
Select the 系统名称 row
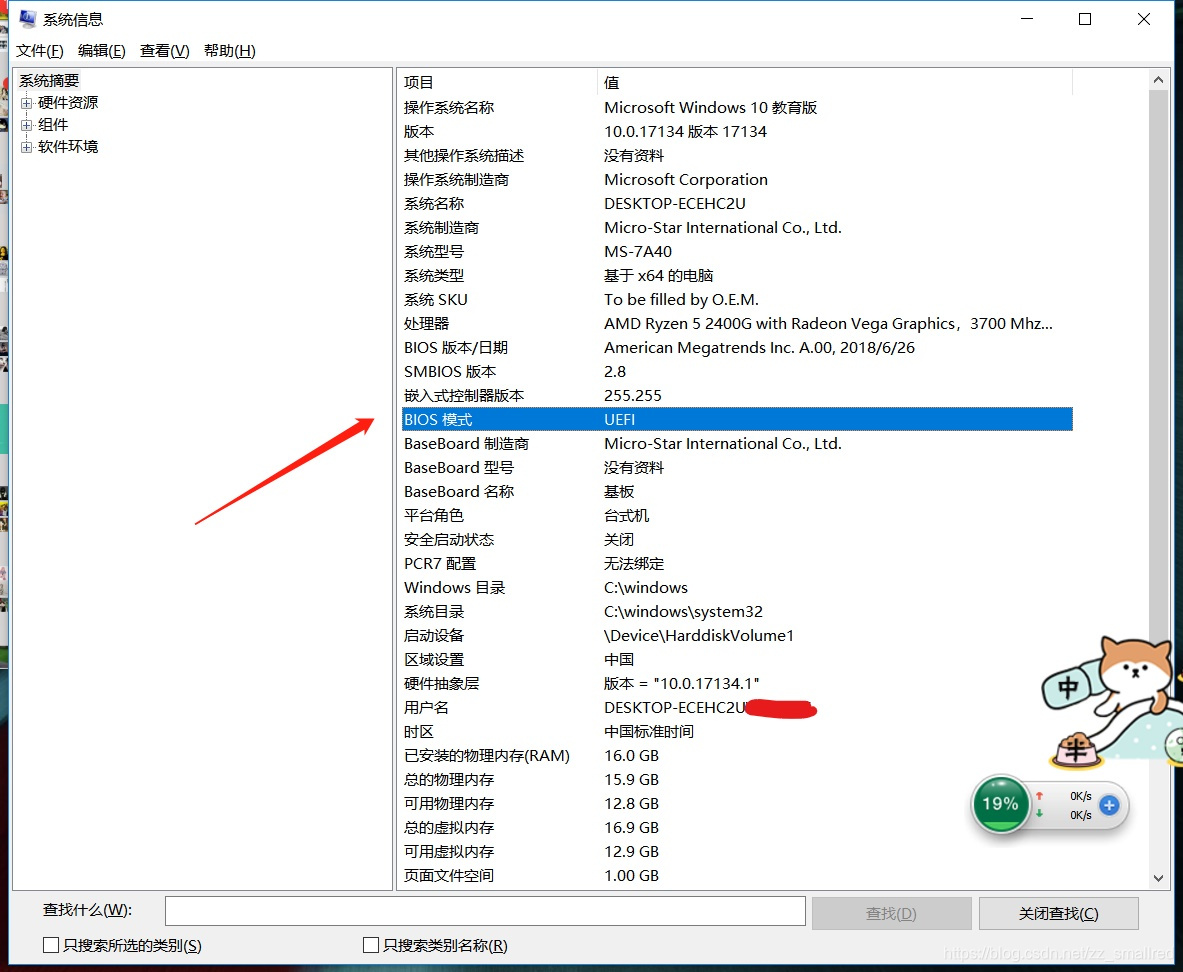pos(737,204)
